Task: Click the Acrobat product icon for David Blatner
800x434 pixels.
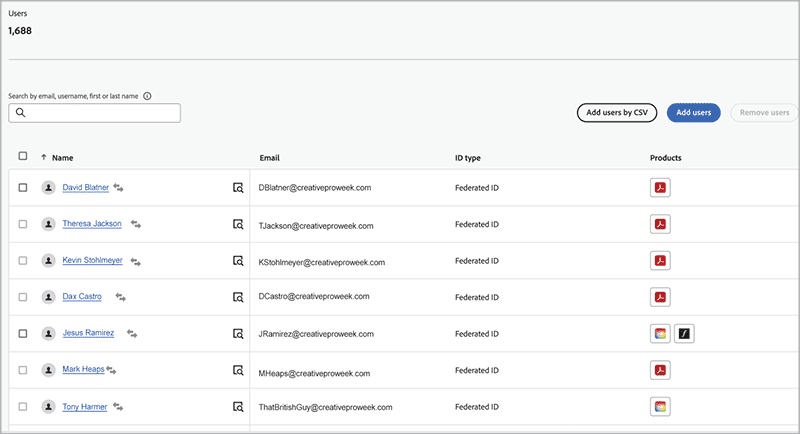Action: pos(660,188)
